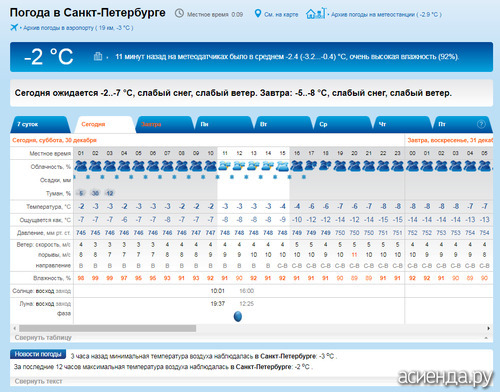This screenshot has height=392, width=500.
Task: Click the Облачность, % row label
Action: pos(51,167)
